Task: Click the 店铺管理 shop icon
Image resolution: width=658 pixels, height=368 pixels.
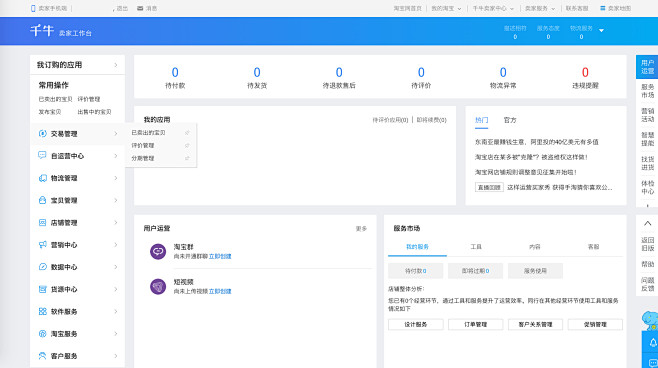Action: coord(42,222)
